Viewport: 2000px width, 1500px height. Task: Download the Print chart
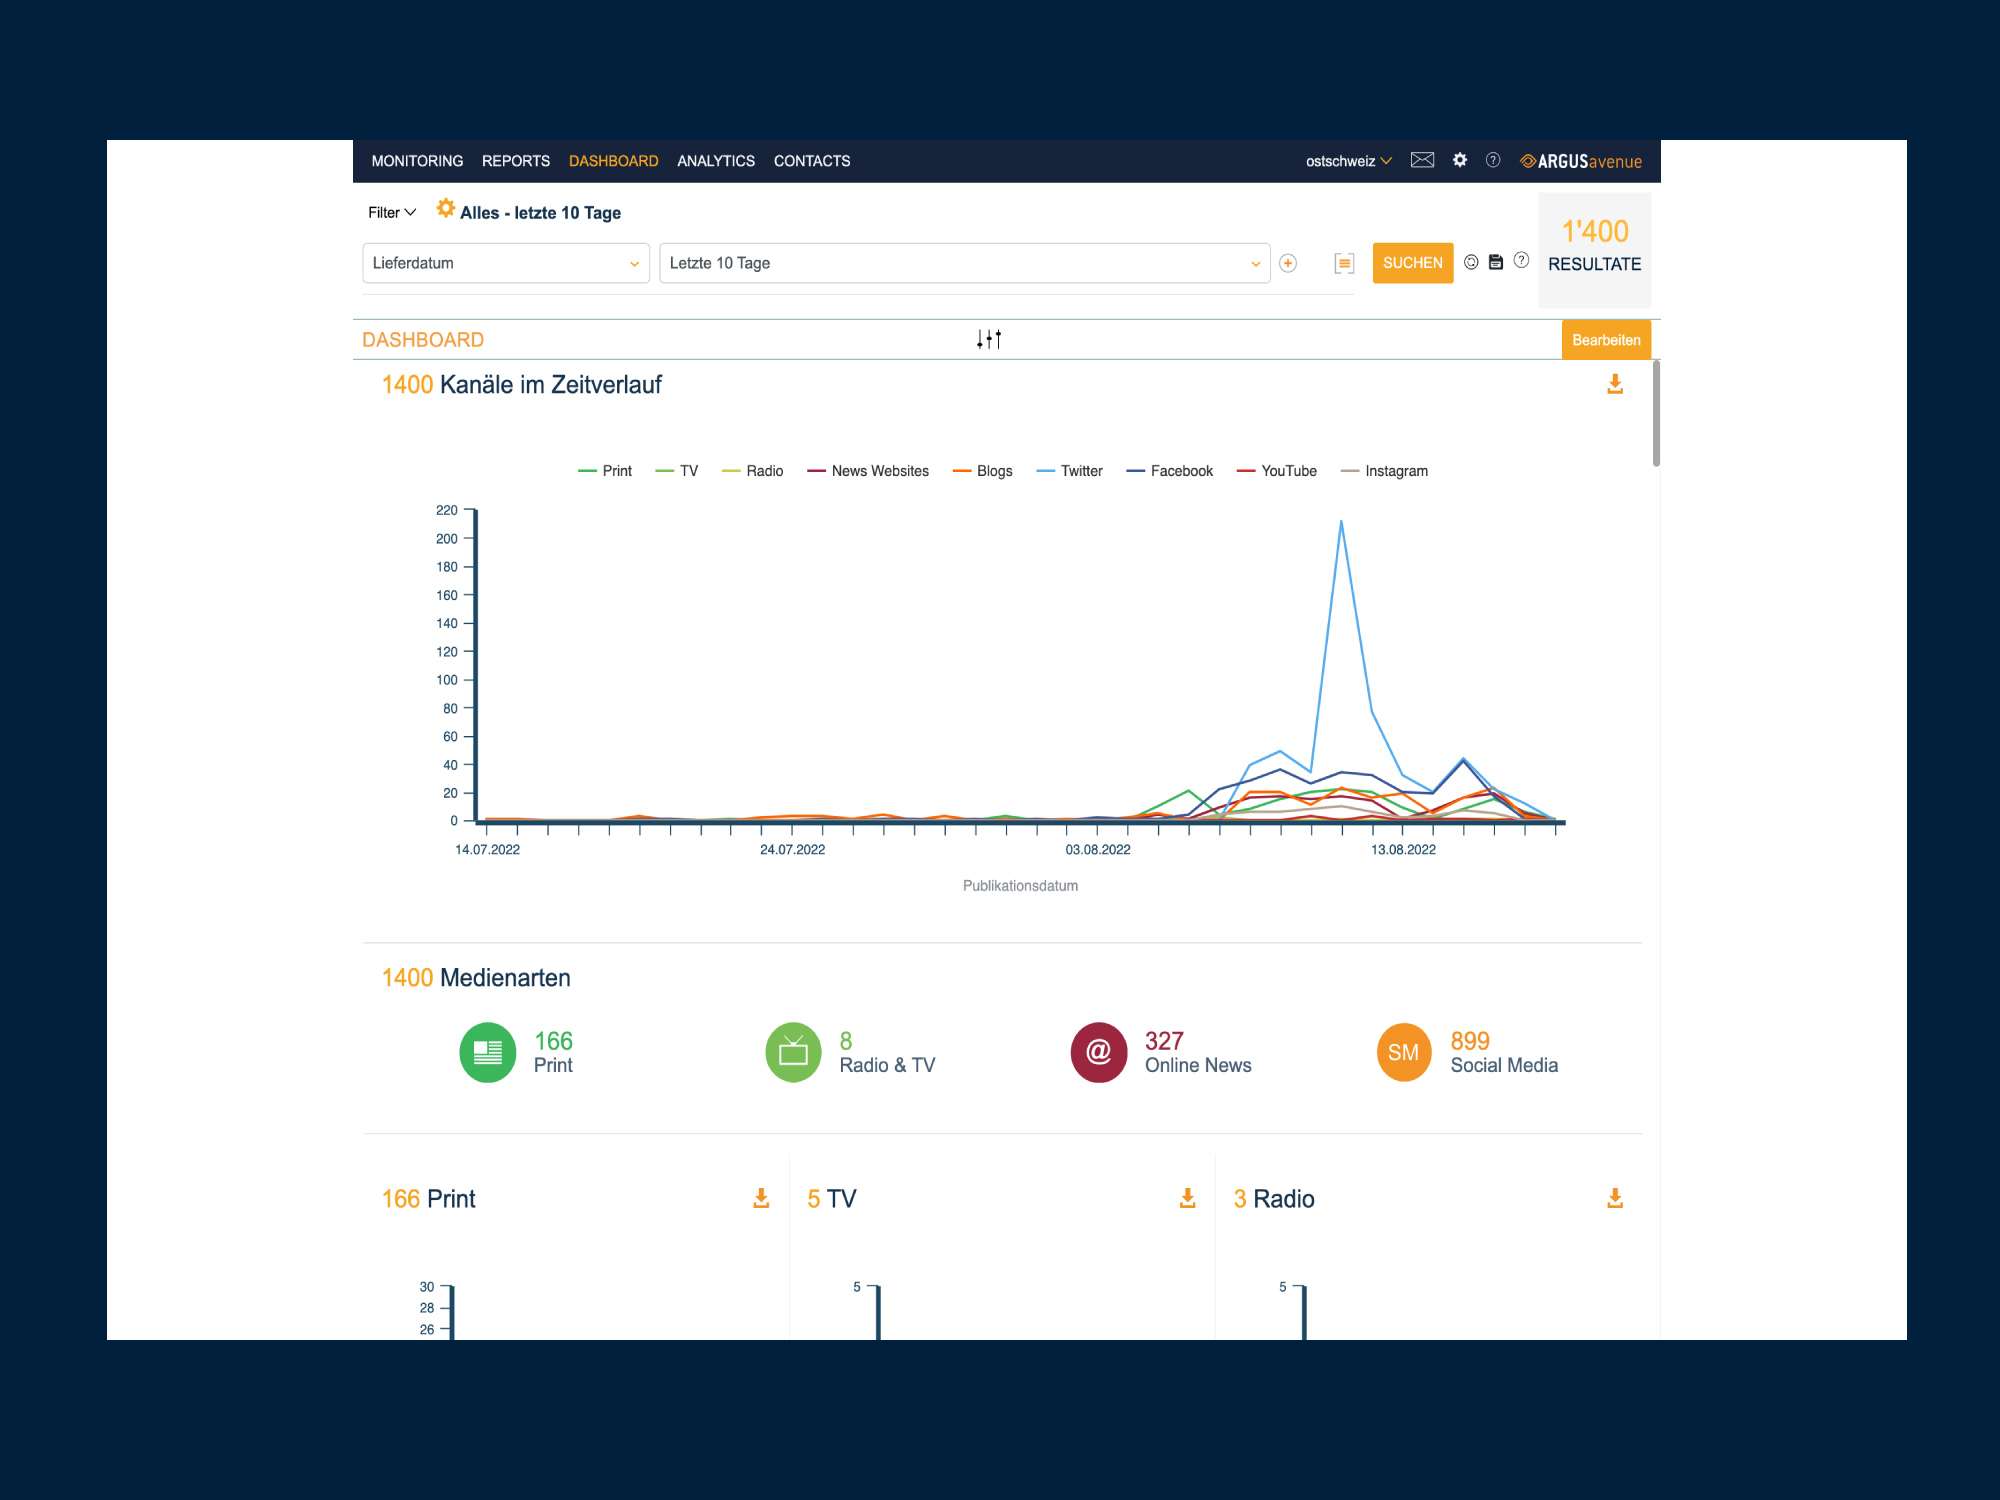point(761,1198)
